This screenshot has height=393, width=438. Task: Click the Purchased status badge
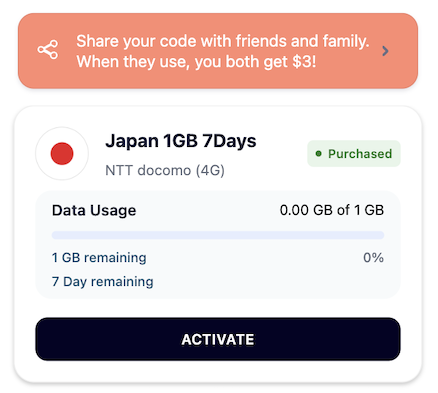point(354,154)
